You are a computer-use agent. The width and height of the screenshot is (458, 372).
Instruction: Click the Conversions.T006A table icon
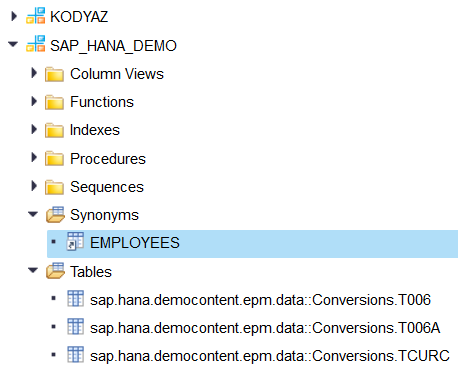(75, 326)
